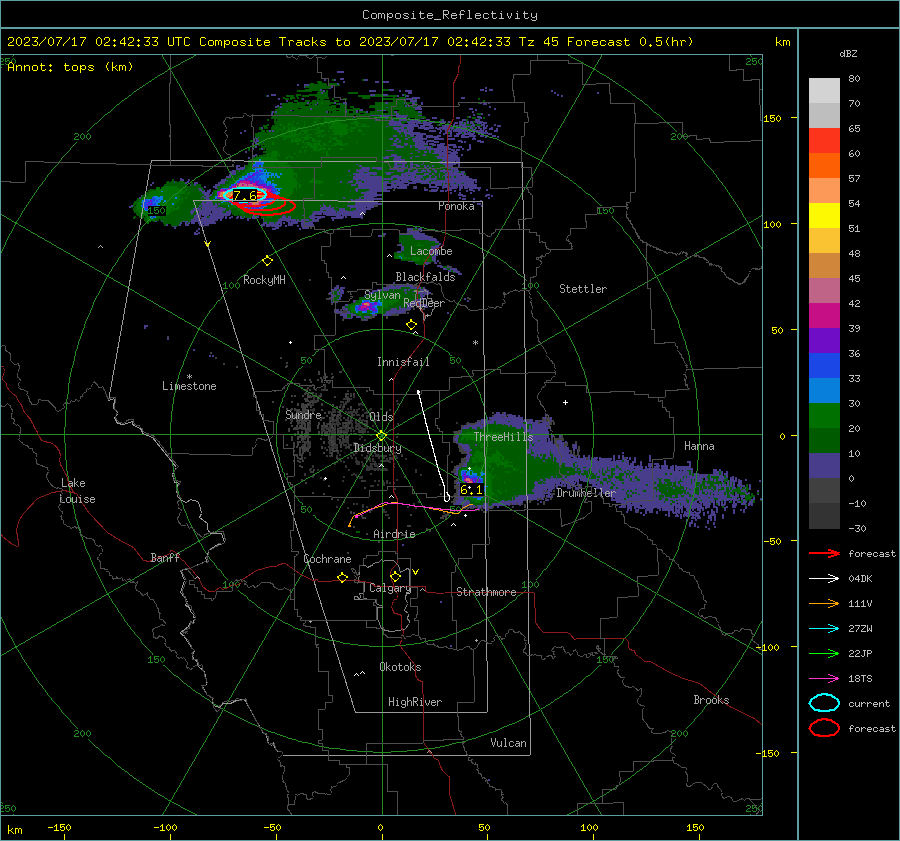Click the Ponoka city label
This screenshot has height=841, width=900.
pos(456,206)
